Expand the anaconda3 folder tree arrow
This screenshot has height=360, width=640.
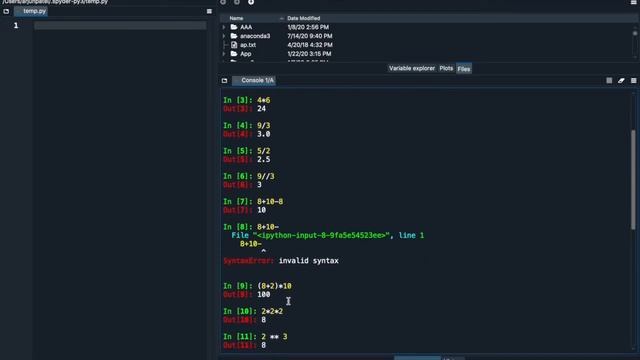[x=224, y=36]
